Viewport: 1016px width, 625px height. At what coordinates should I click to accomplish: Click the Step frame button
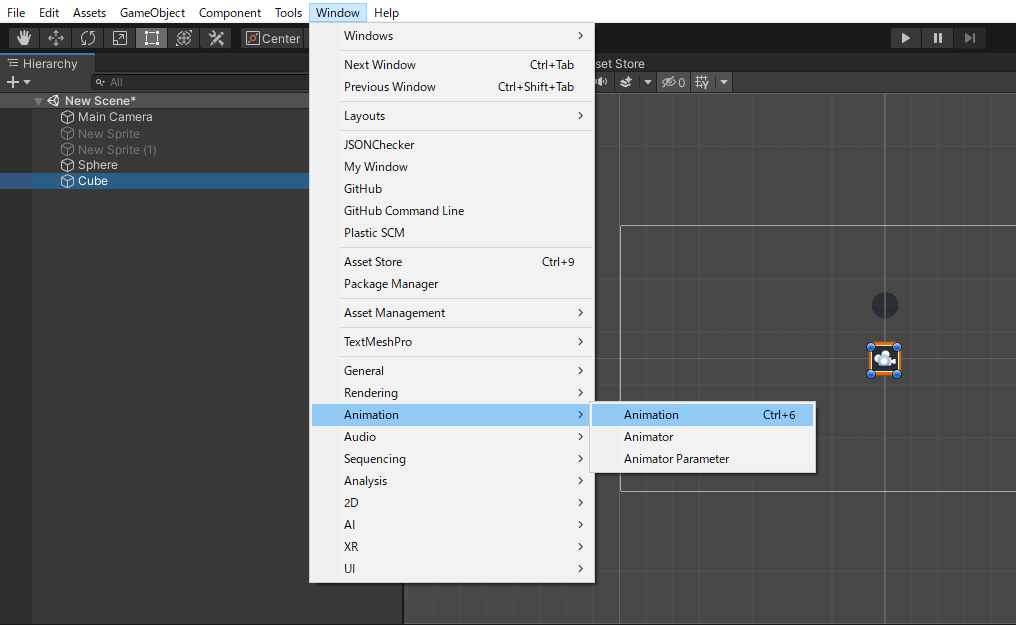(x=969, y=38)
